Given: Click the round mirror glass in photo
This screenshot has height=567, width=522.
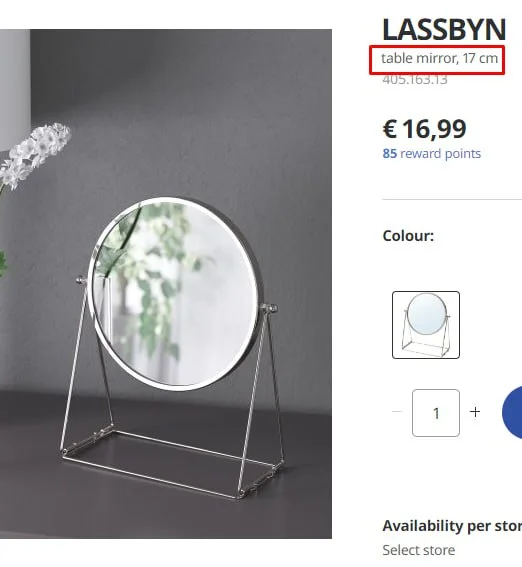Looking at the screenshot, I should tap(175, 294).
